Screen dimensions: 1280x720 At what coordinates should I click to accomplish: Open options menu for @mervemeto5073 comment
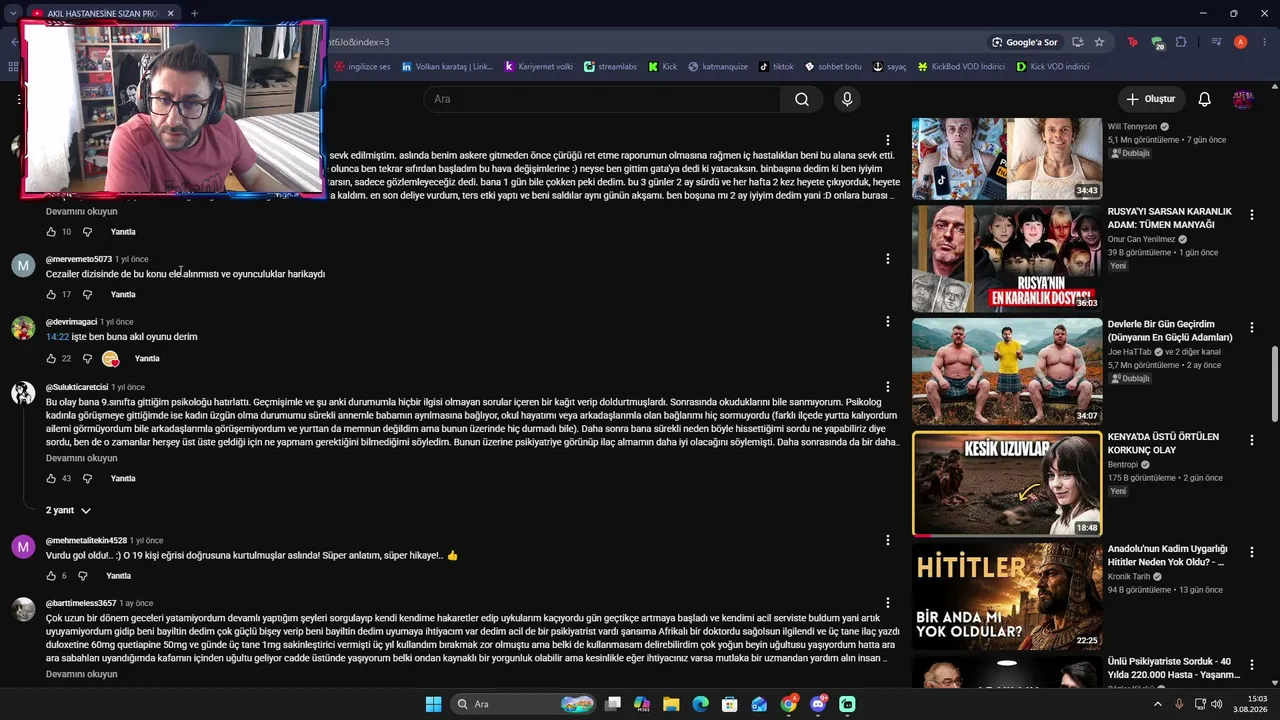click(887, 259)
